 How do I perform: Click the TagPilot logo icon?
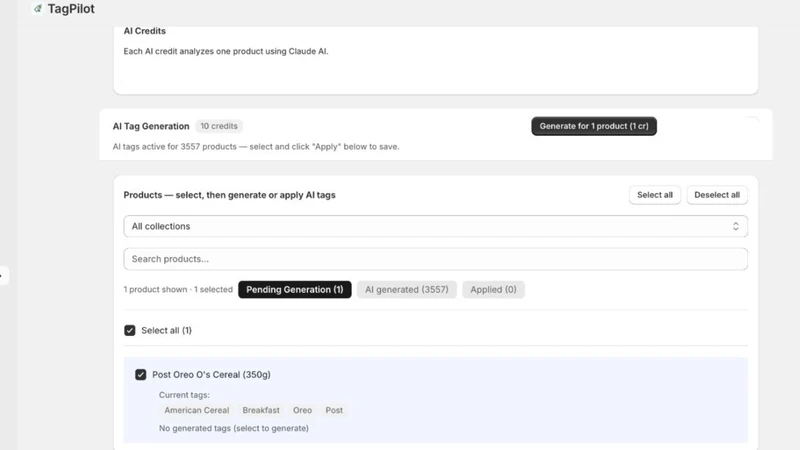37,9
